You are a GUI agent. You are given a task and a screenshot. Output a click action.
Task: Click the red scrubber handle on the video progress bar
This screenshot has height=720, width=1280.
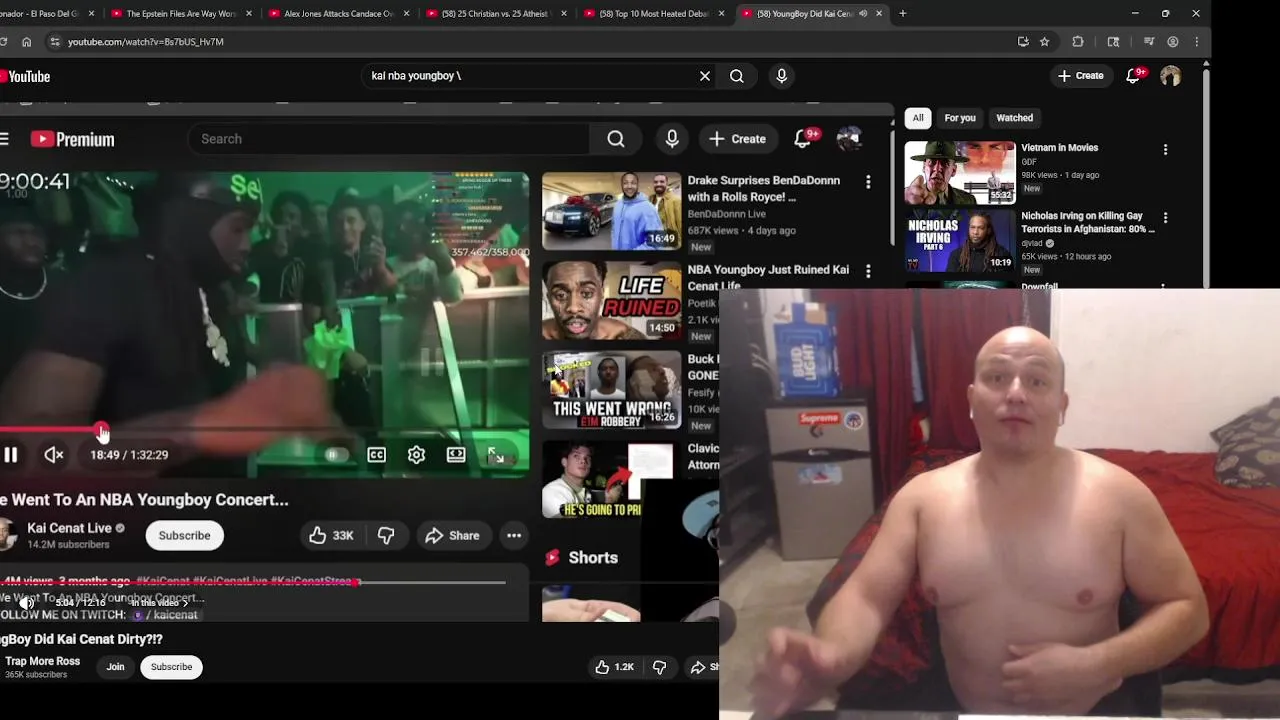pos(102,431)
